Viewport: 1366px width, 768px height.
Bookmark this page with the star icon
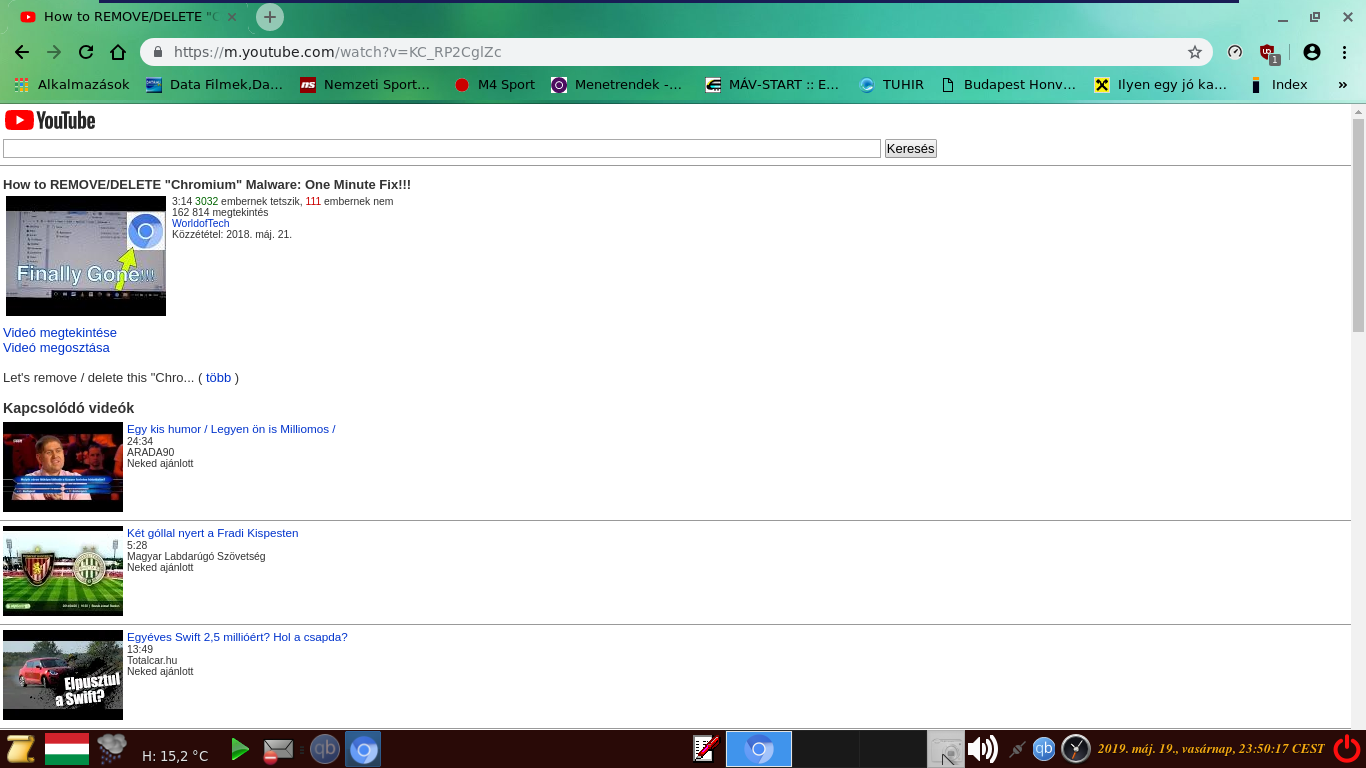tap(1194, 52)
